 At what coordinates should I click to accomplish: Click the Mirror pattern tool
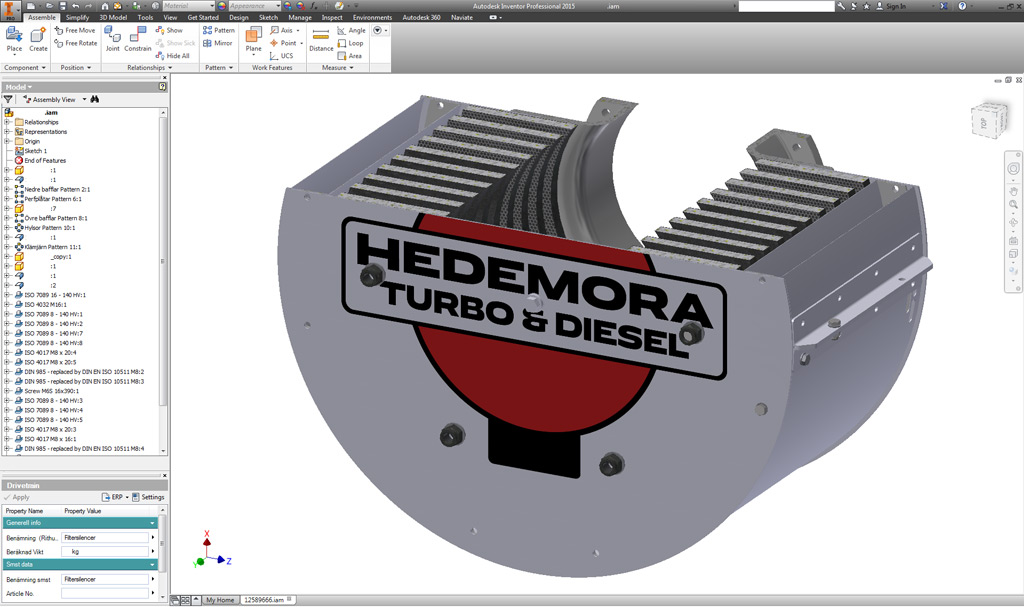pyautogui.click(x=217, y=43)
